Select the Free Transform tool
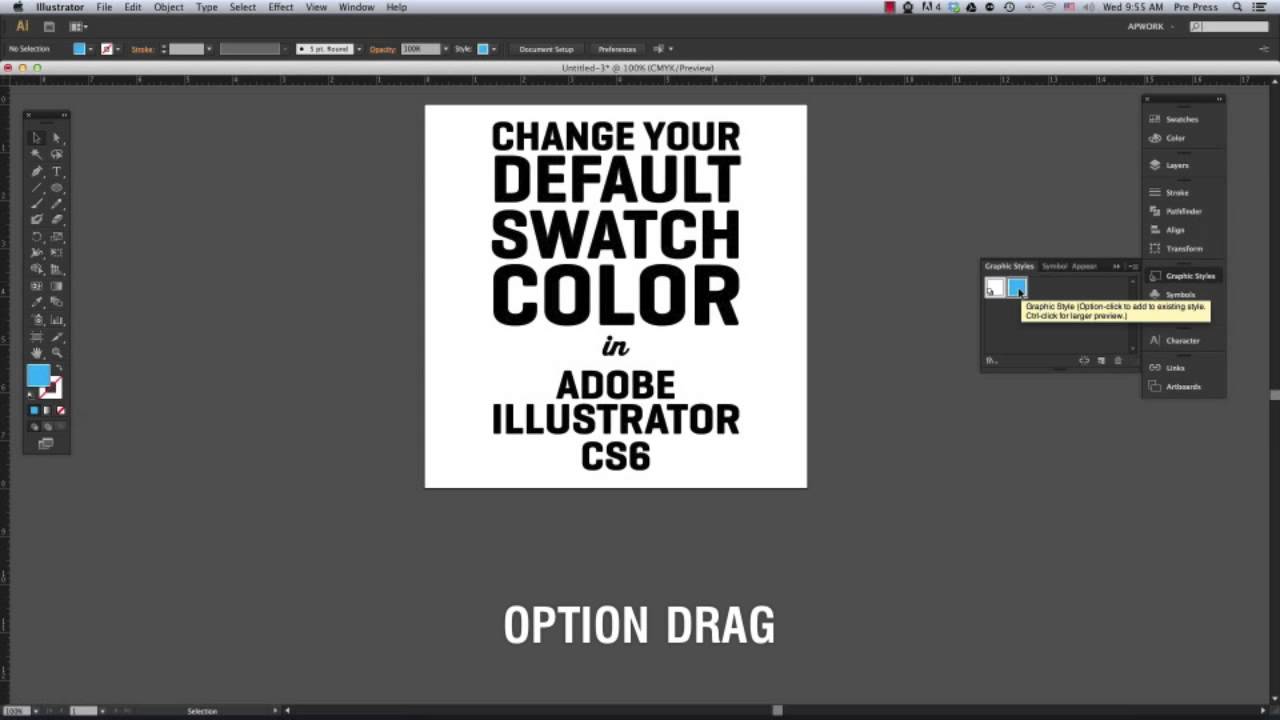The height and width of the screenshot is (720, 1280). click(56, 253)
